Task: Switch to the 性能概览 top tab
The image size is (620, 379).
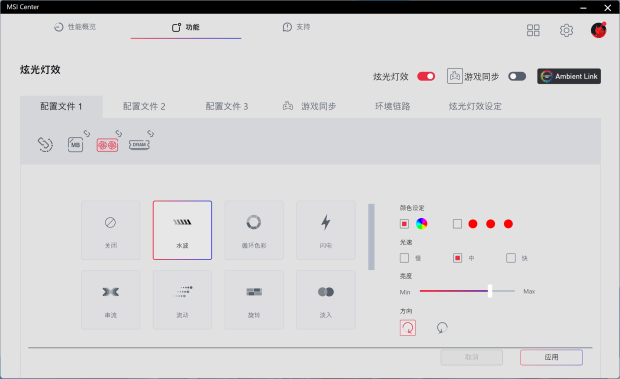Action: 75,27
